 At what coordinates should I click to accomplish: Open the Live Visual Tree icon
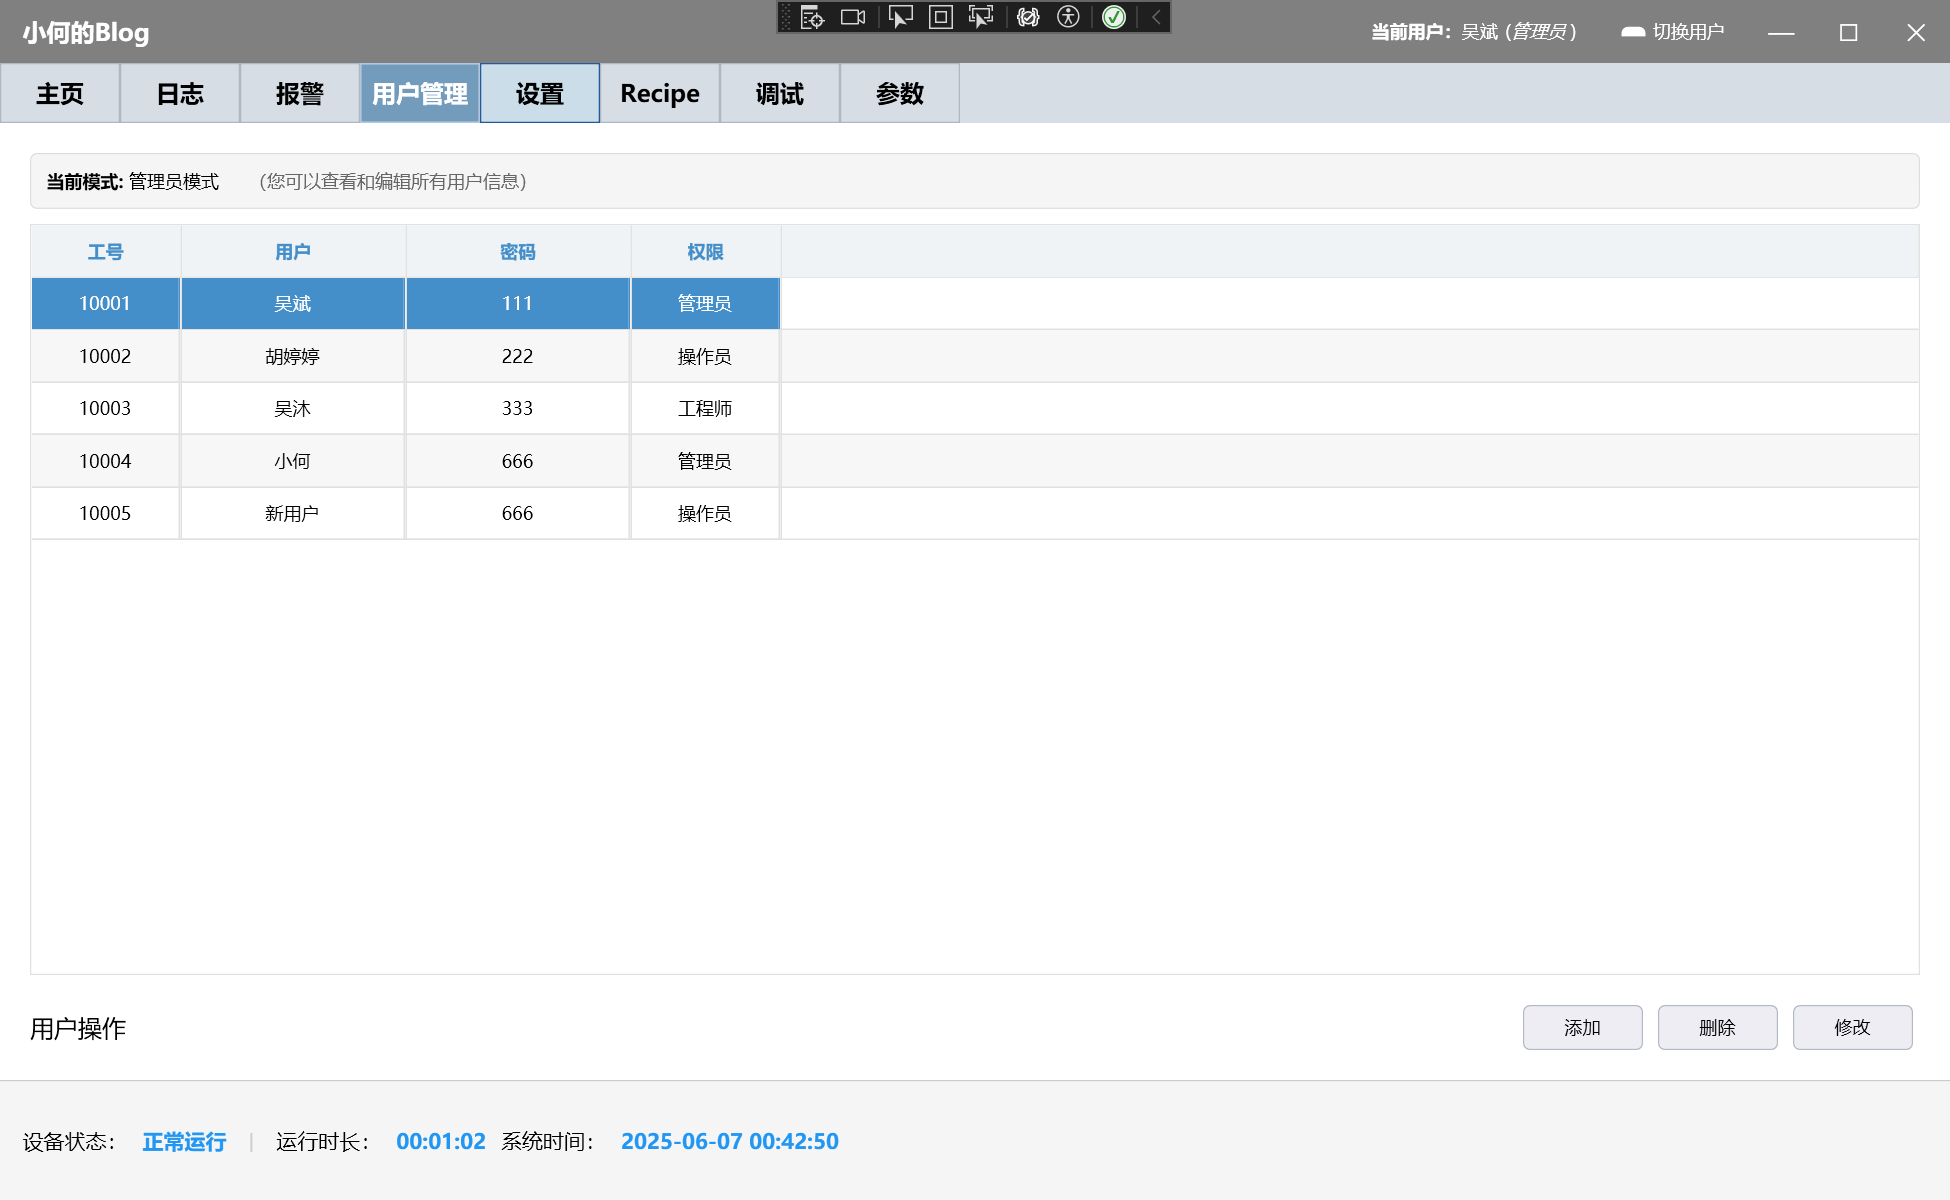(x=812, y=17)
